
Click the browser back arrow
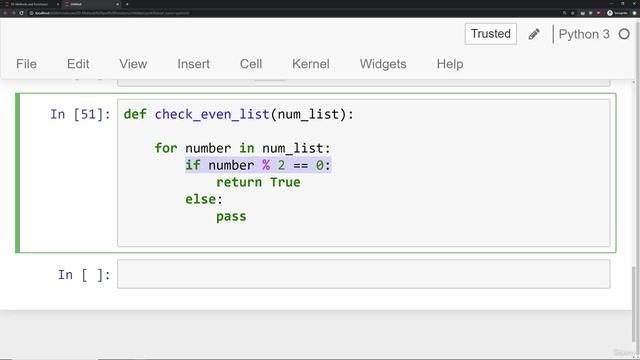pos(5,13)
